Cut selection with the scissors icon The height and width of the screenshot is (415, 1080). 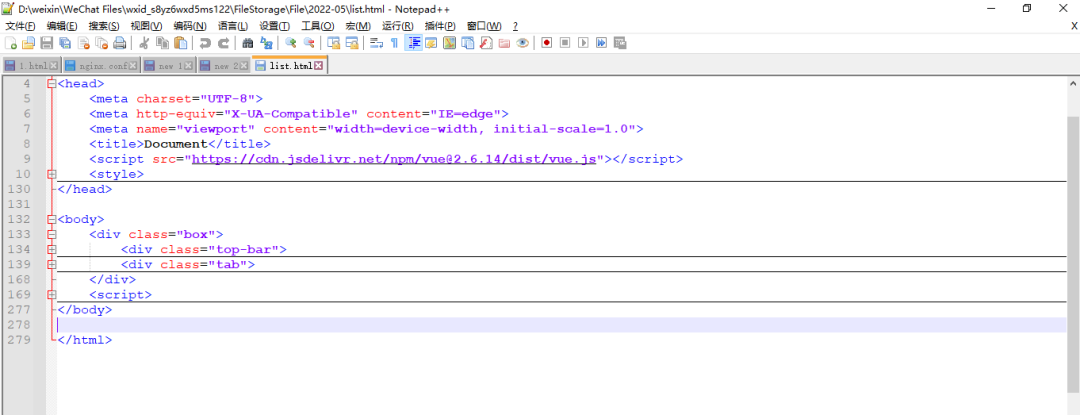click(x=144, y=43)
